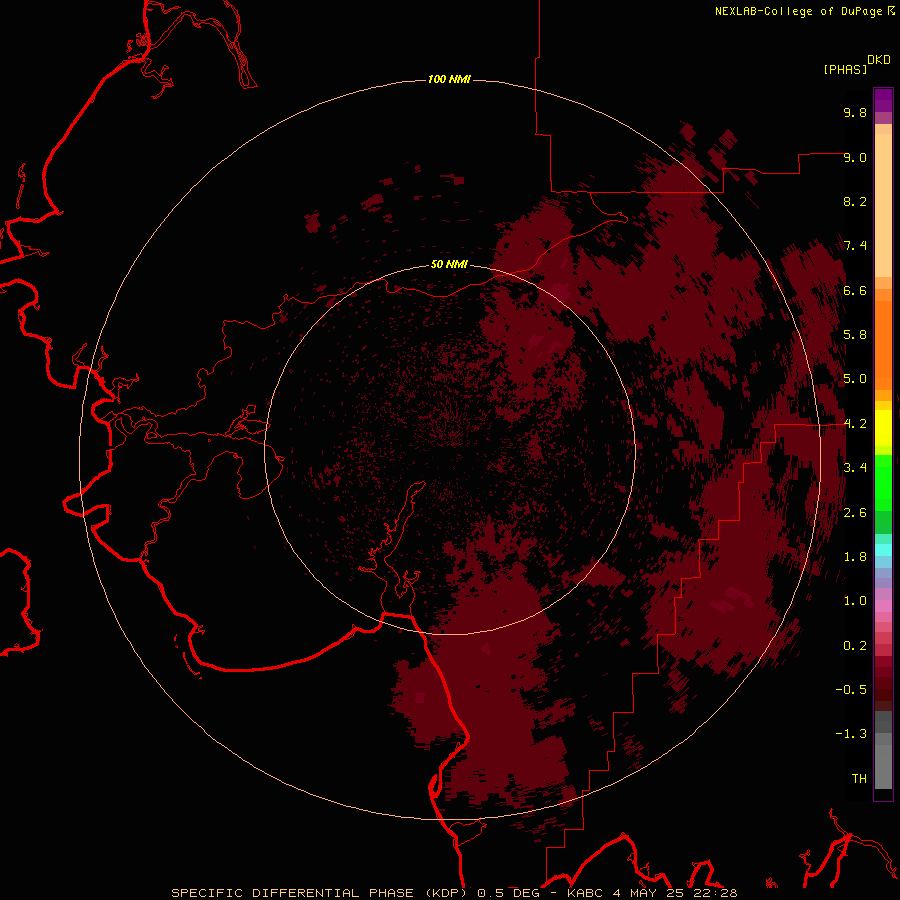This screenshot has width=900, height=900.
Task: Click the 3.4 scale value
Action: click(x=855, y=468)
